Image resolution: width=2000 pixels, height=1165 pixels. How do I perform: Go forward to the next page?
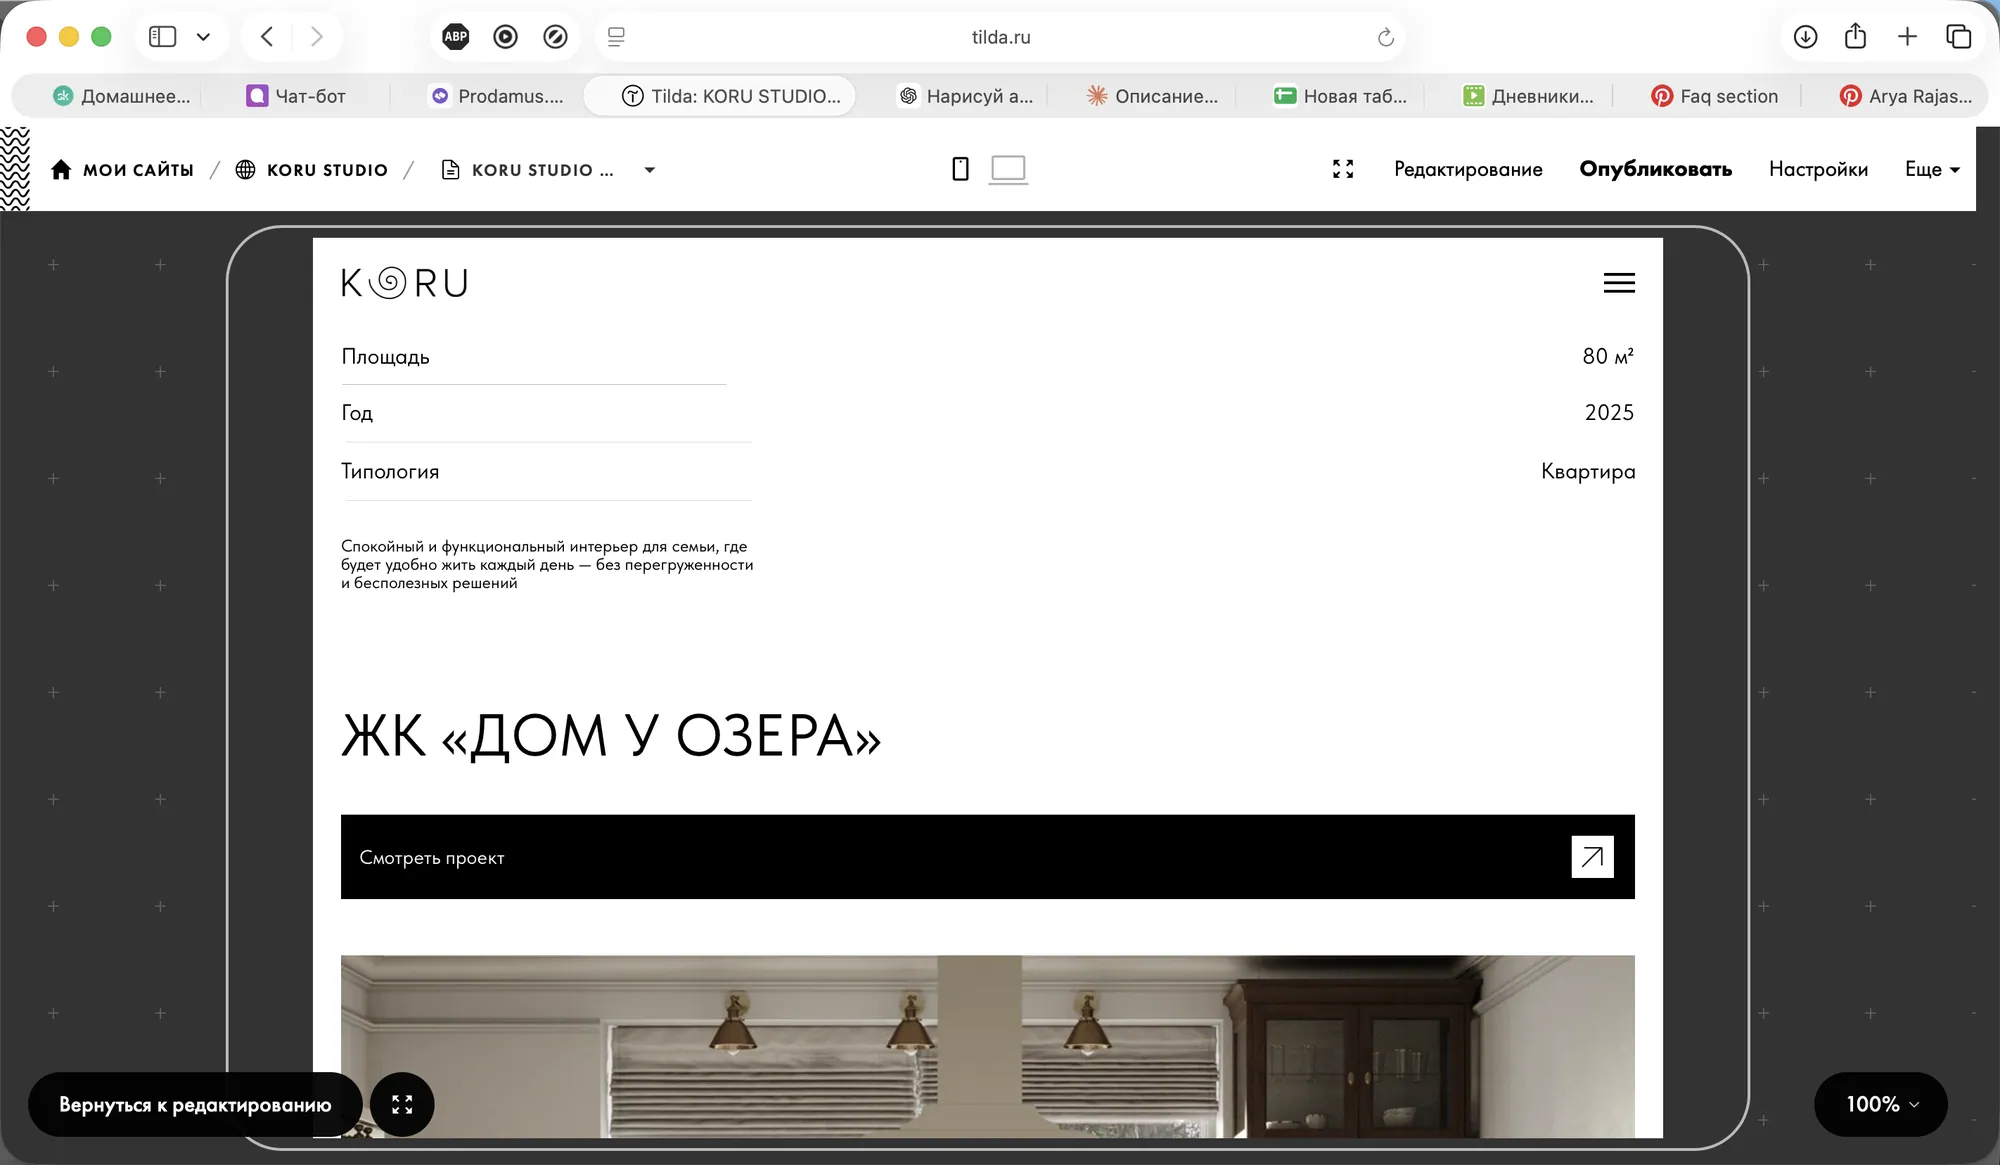click(x=317, y=37)
